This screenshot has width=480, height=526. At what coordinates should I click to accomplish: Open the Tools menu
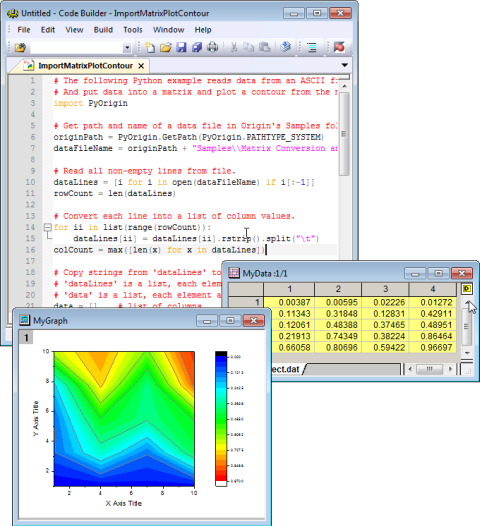(x=133, y=30)
